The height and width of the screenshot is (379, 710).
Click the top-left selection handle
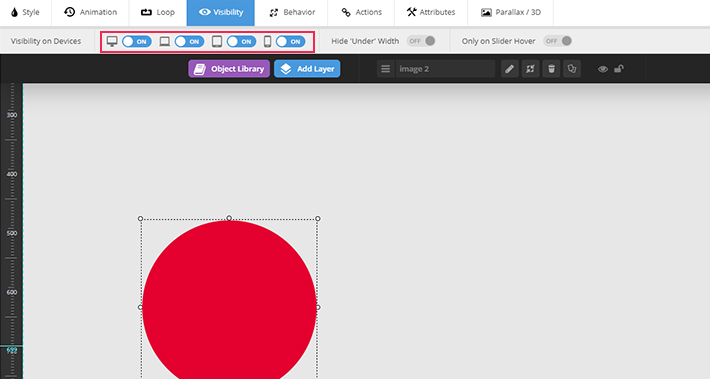pos(140,219)
